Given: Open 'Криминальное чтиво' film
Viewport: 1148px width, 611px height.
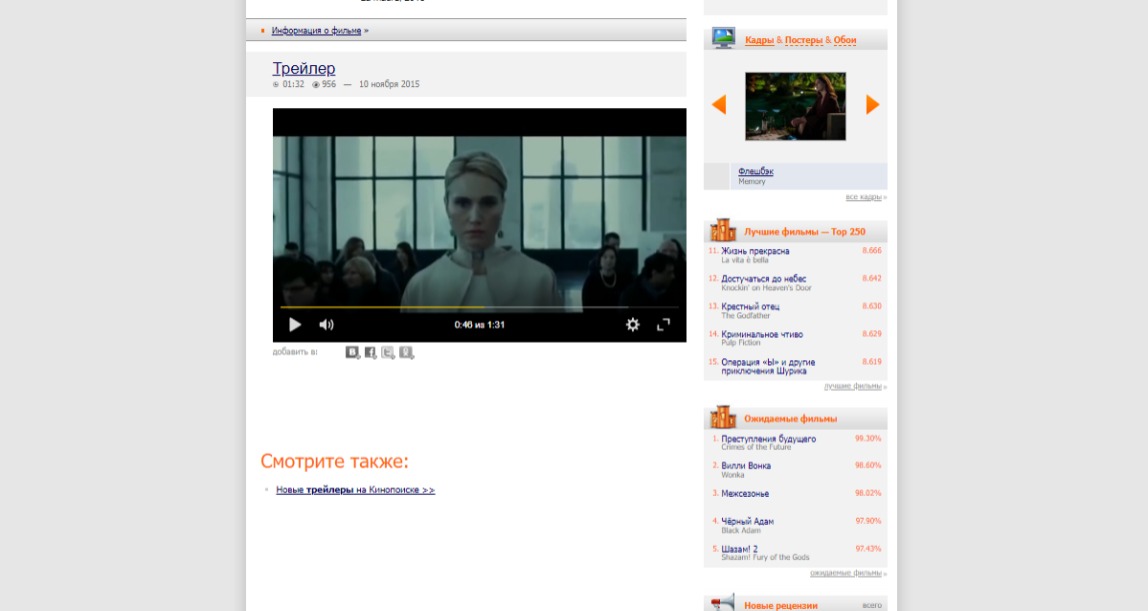Looking at the screenshot, I should pyautogui.click(x=762, y=334).
